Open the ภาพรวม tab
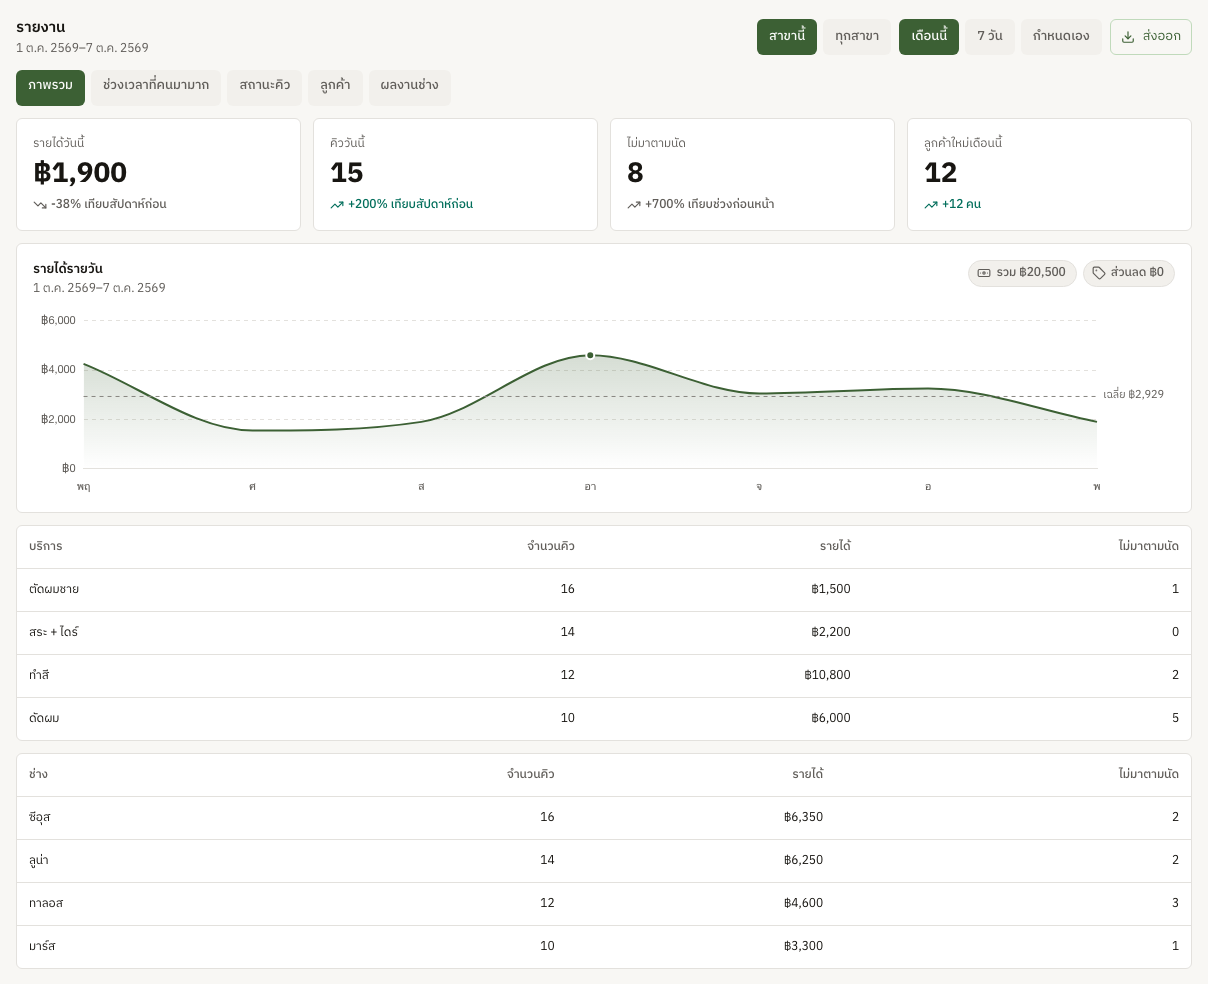Image resolution: width=1208 pixels, height=984 pixels. (x=50, y=87)
